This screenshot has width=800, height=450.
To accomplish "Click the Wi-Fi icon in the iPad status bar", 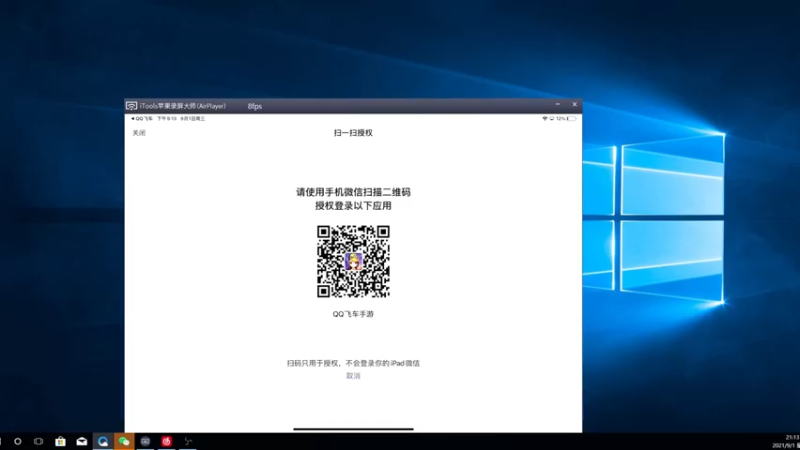I will (544, 118).
